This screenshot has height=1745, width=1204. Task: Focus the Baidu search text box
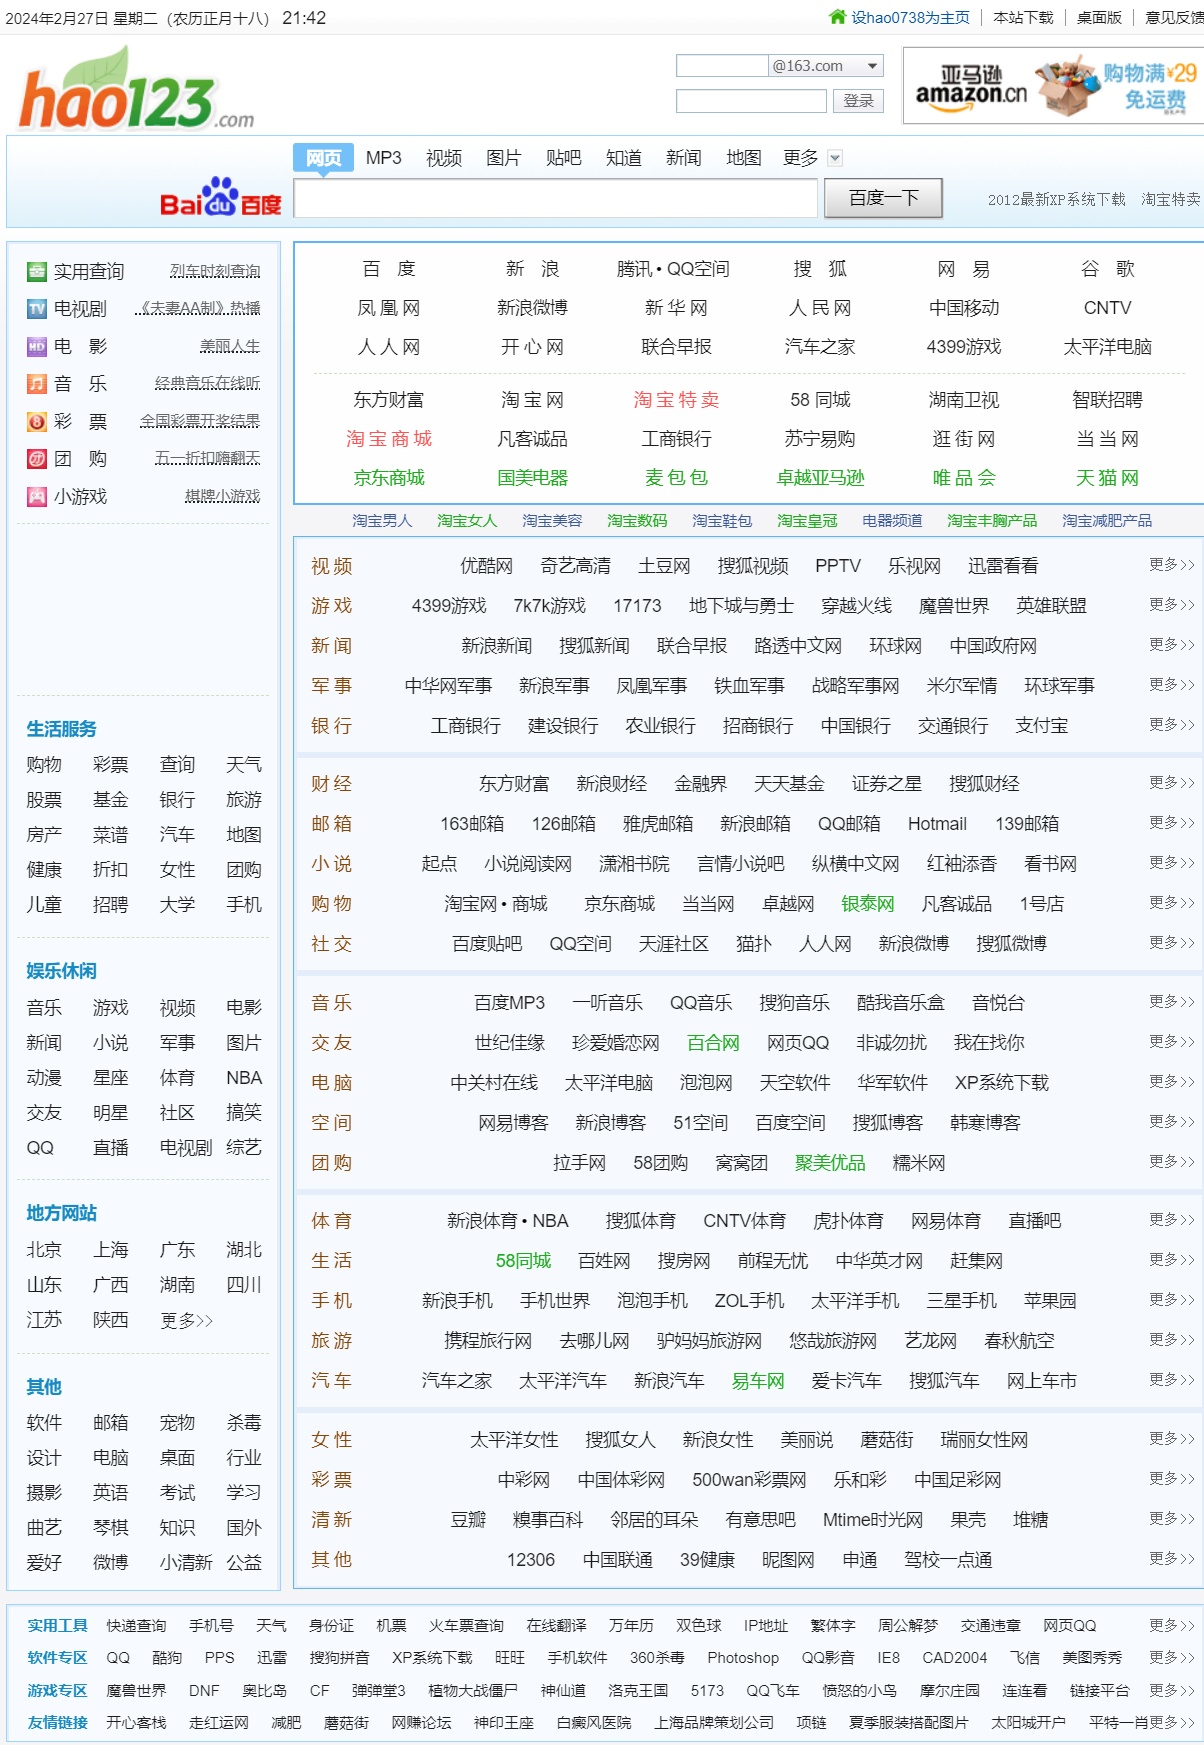(x=555, y=198)
